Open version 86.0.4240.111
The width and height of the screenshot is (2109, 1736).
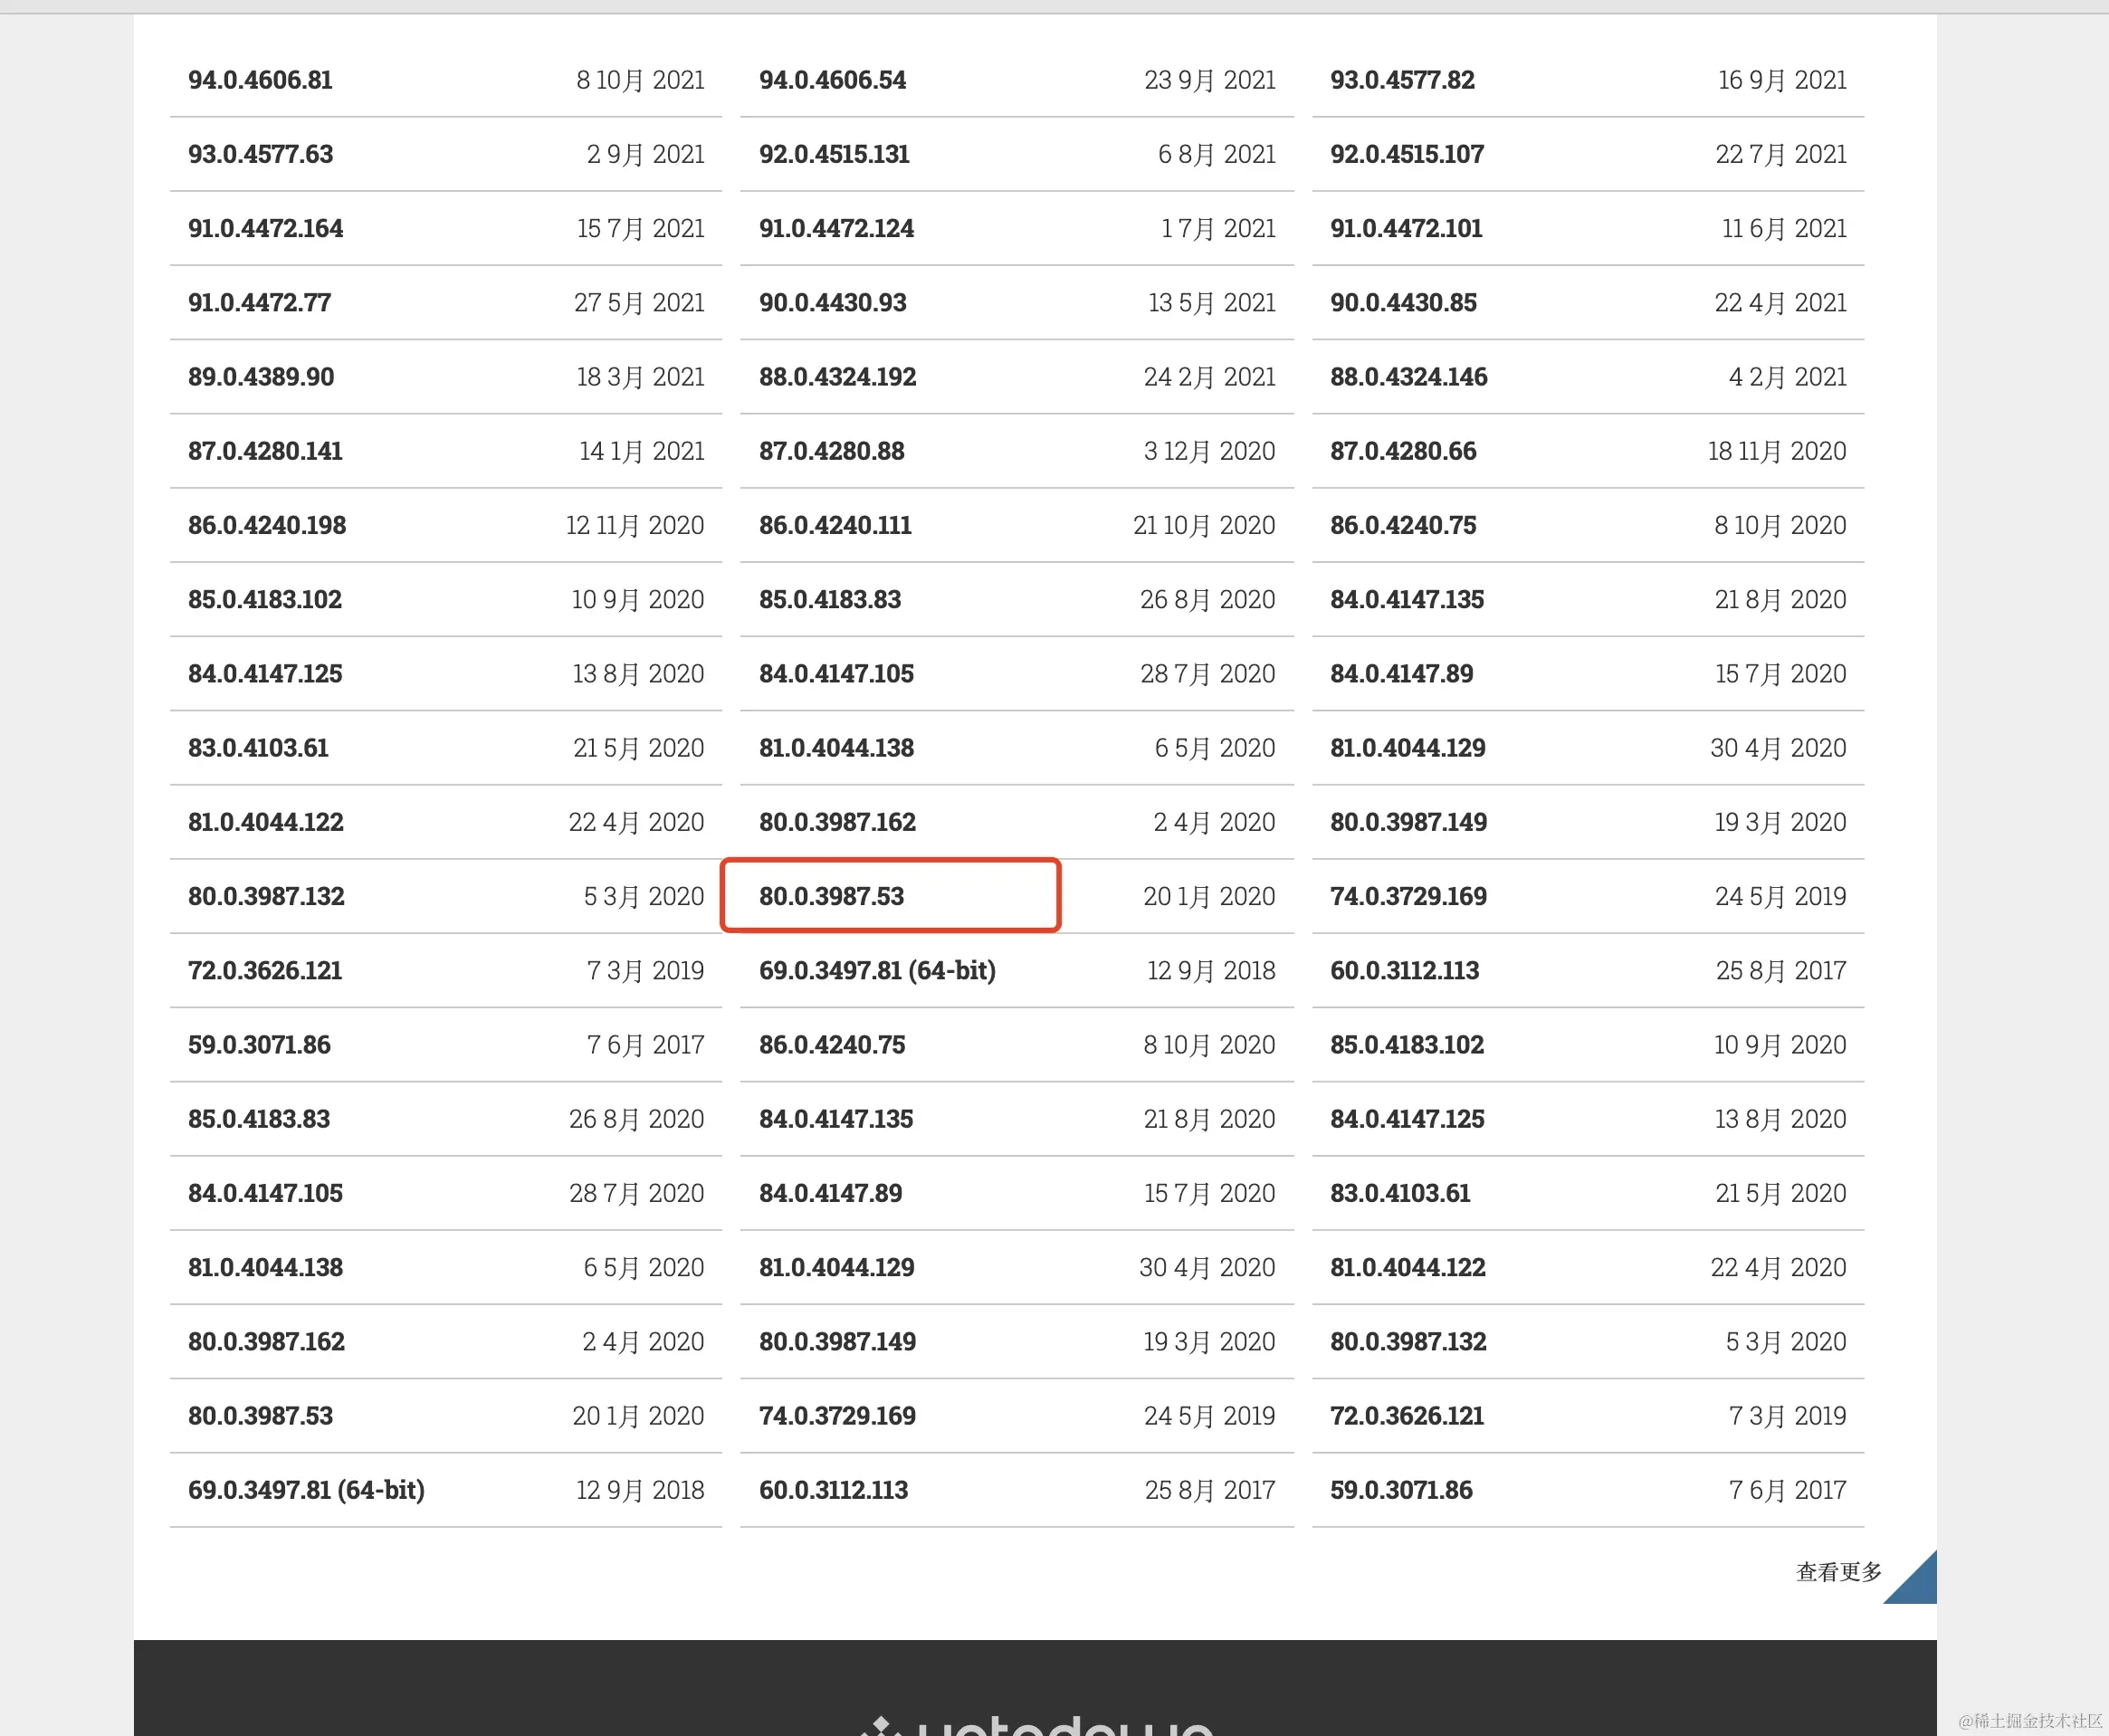835,525
